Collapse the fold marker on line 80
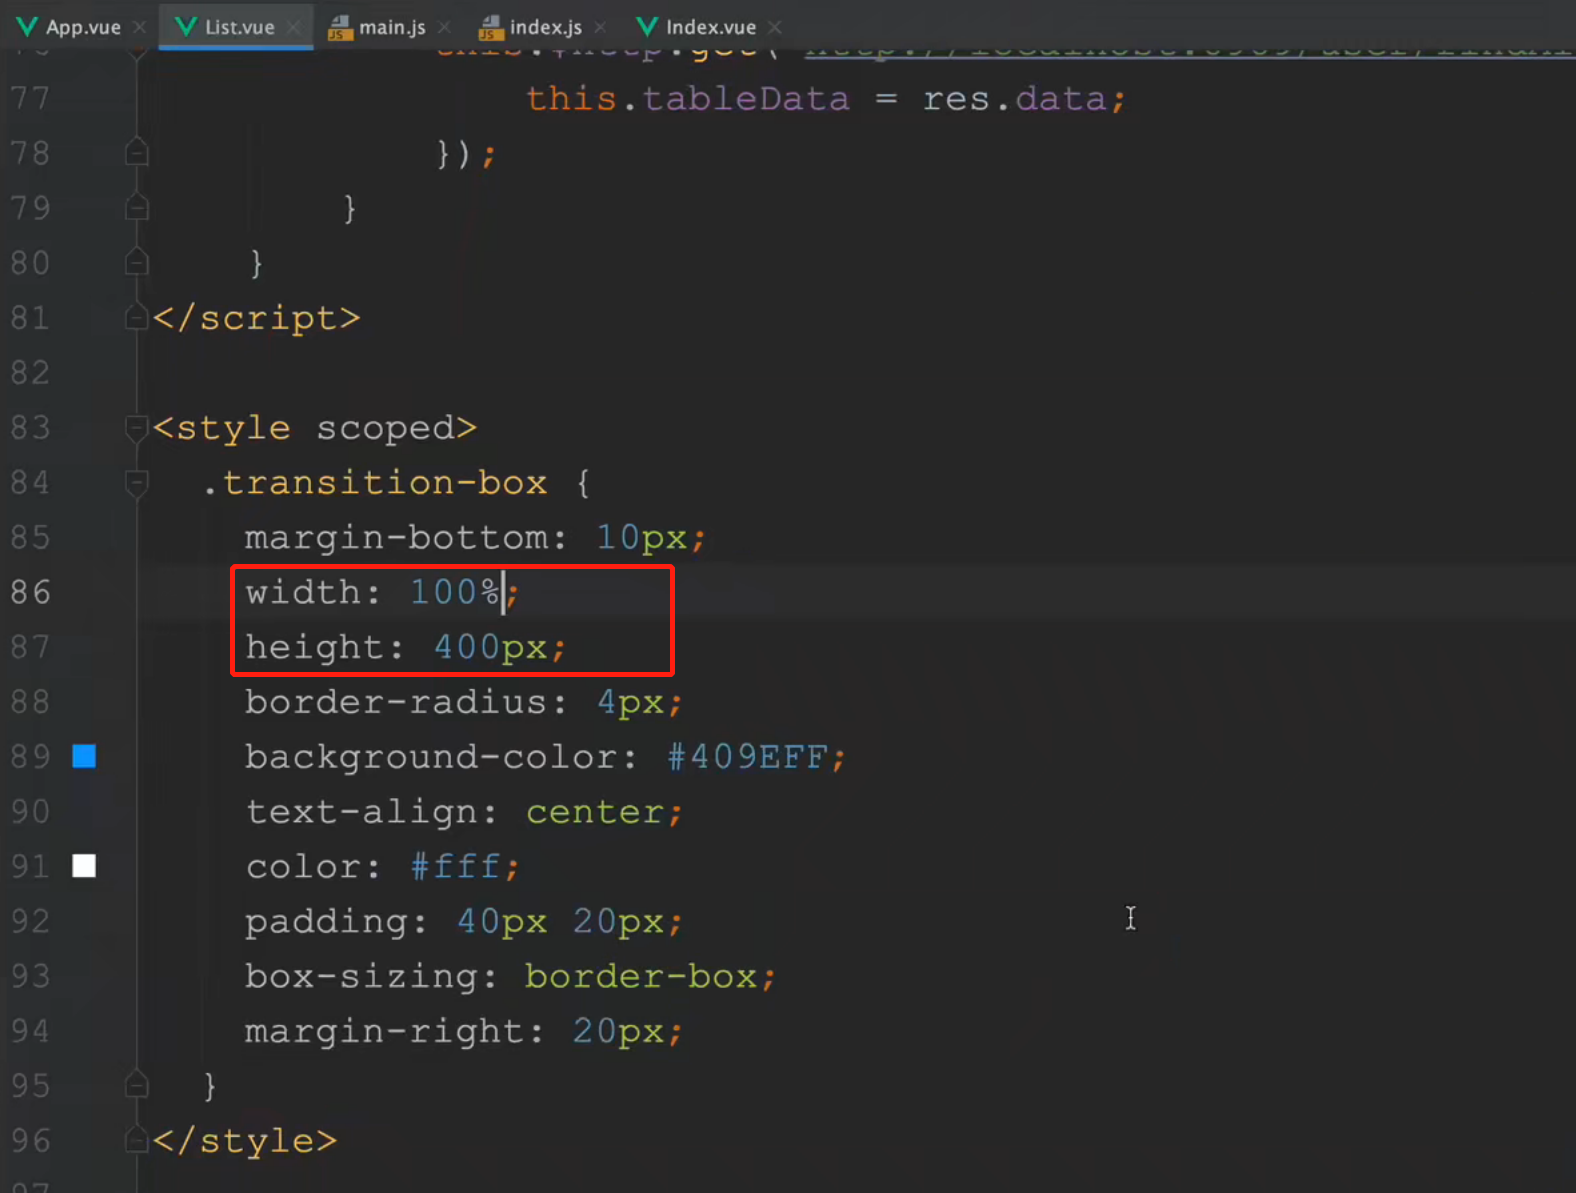The height and width of the screenshot is (1193, 1576). pyautogui.click(x=137, y=262)
